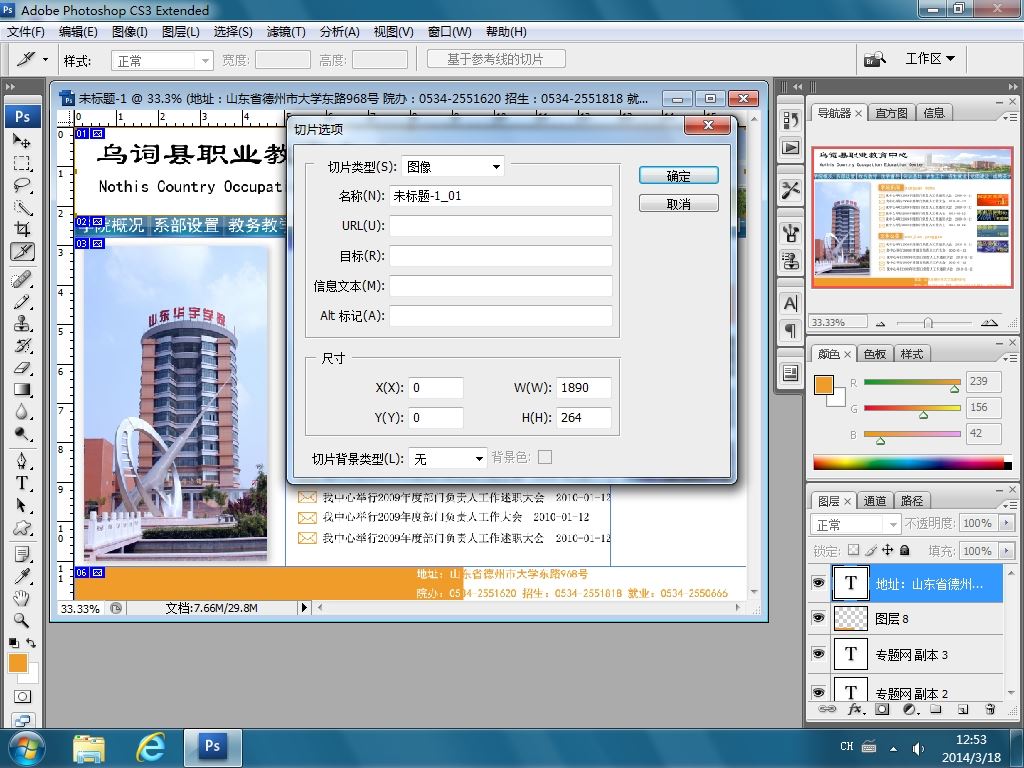Open the Tool Presets panel icon
Viewport: 1024px width, 768px height.
[791, 190]
